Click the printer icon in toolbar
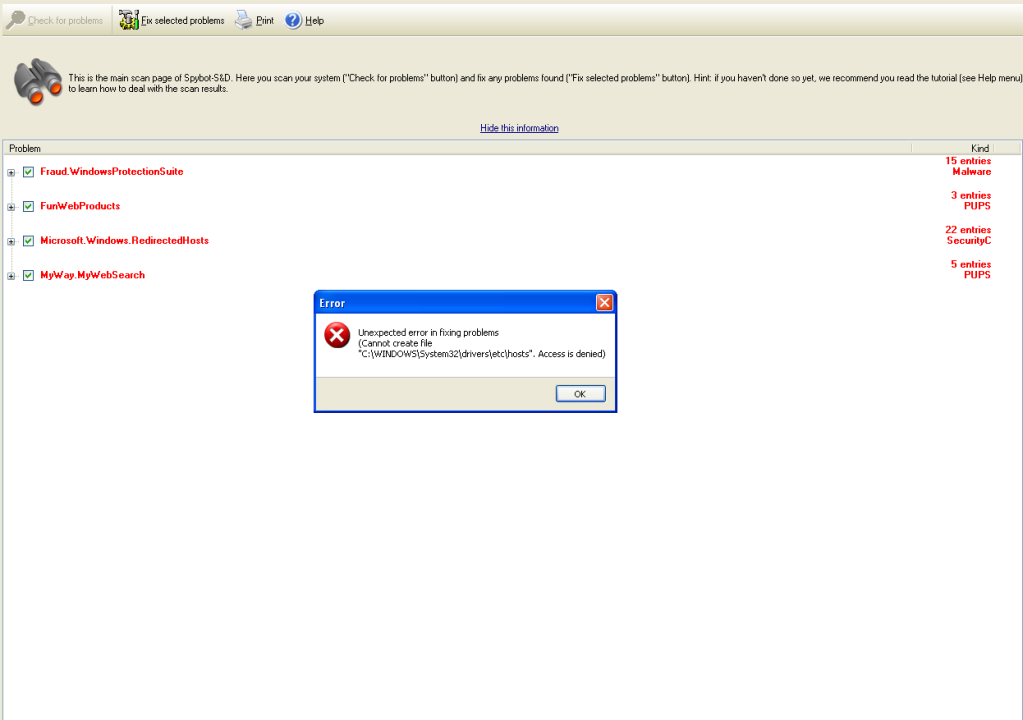The width and height of the screenshot is (1023, 720). (x=243, y=20)
